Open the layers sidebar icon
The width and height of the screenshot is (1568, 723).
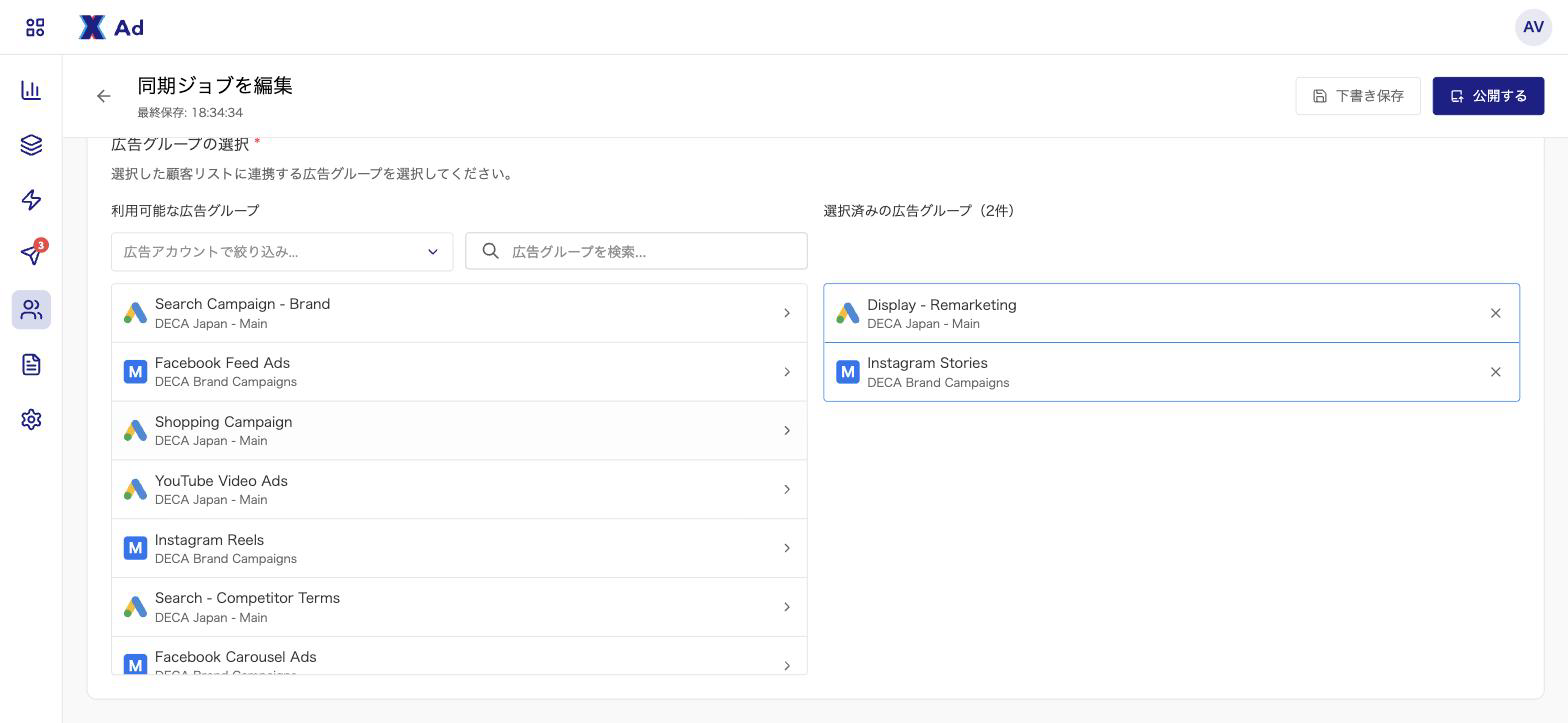click(x=31, y=145)
